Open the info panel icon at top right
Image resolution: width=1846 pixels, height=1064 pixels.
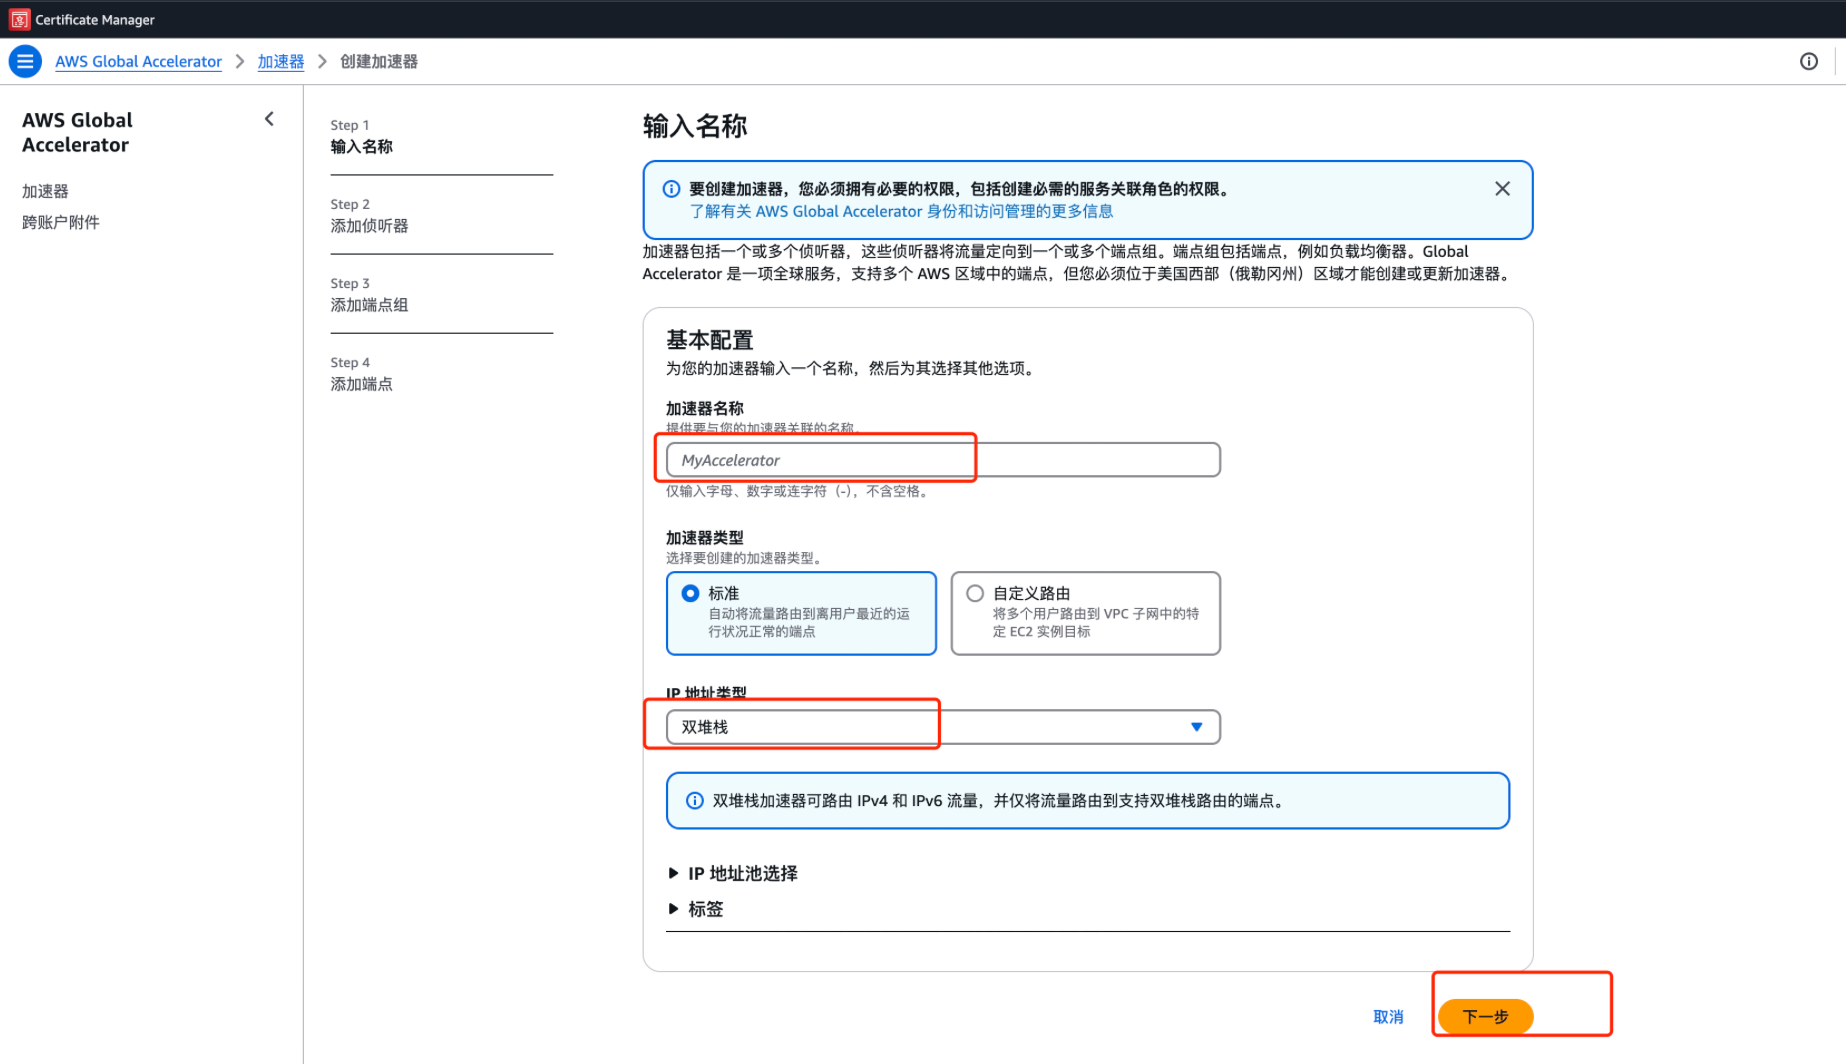(1808, 61)
